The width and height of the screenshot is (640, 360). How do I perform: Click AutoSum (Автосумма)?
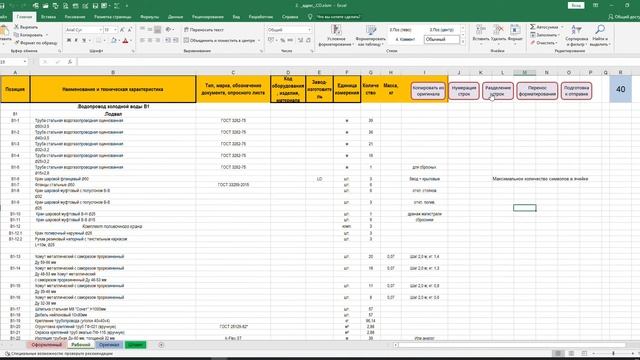pos(544,27)
